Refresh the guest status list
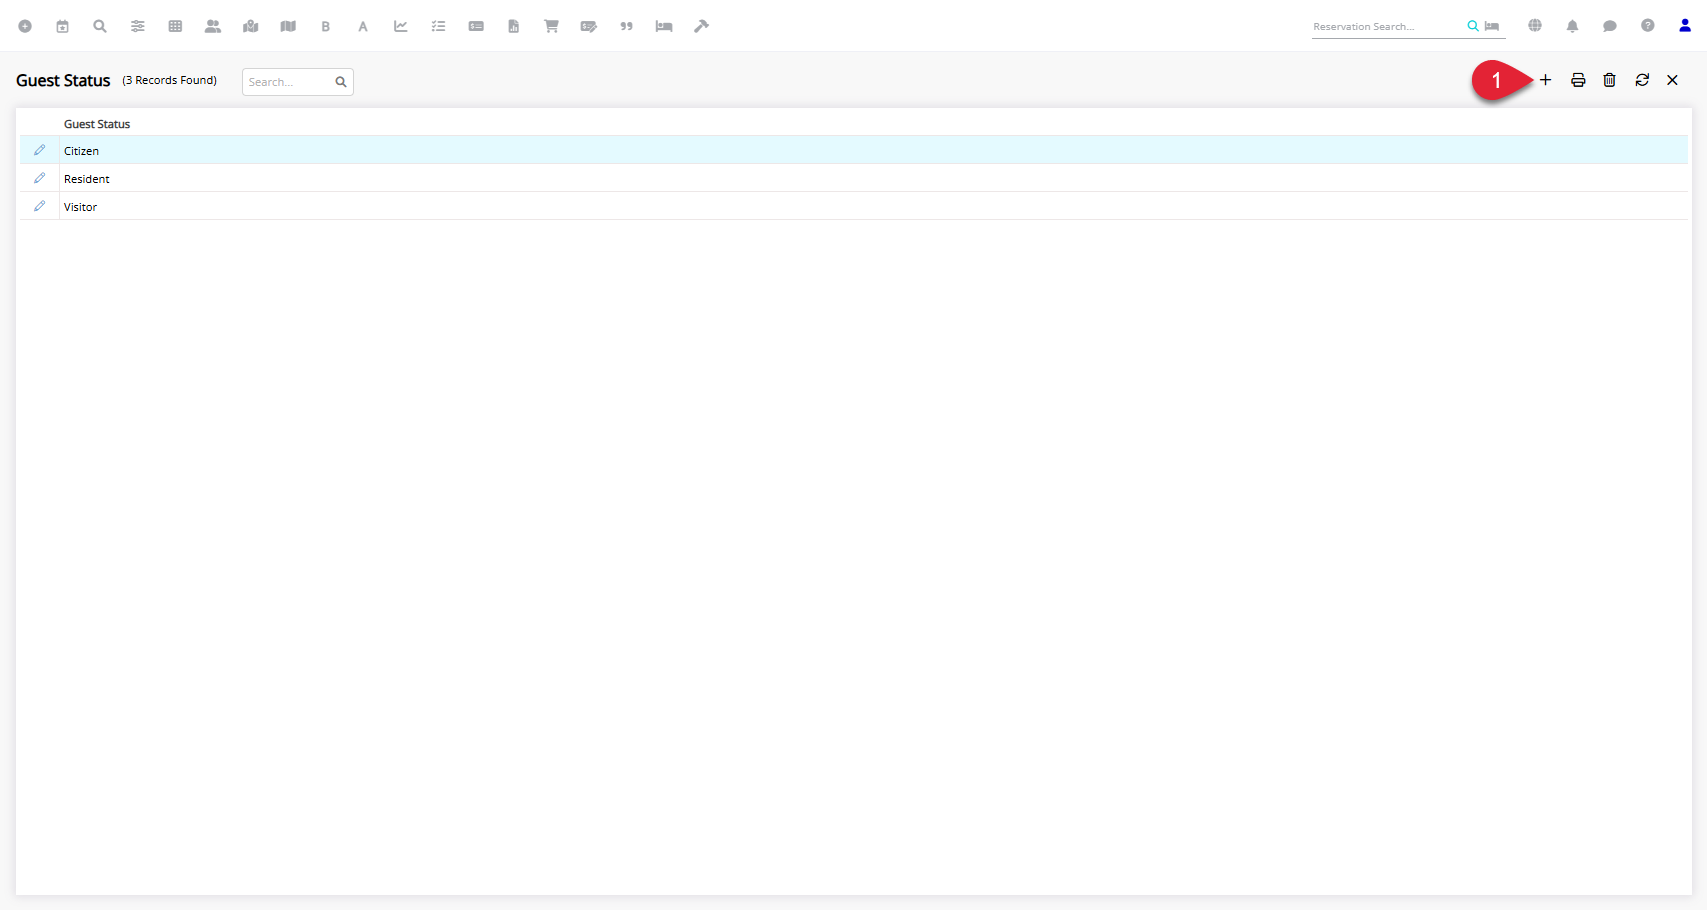The image size is (1707, 910). 1642,80
